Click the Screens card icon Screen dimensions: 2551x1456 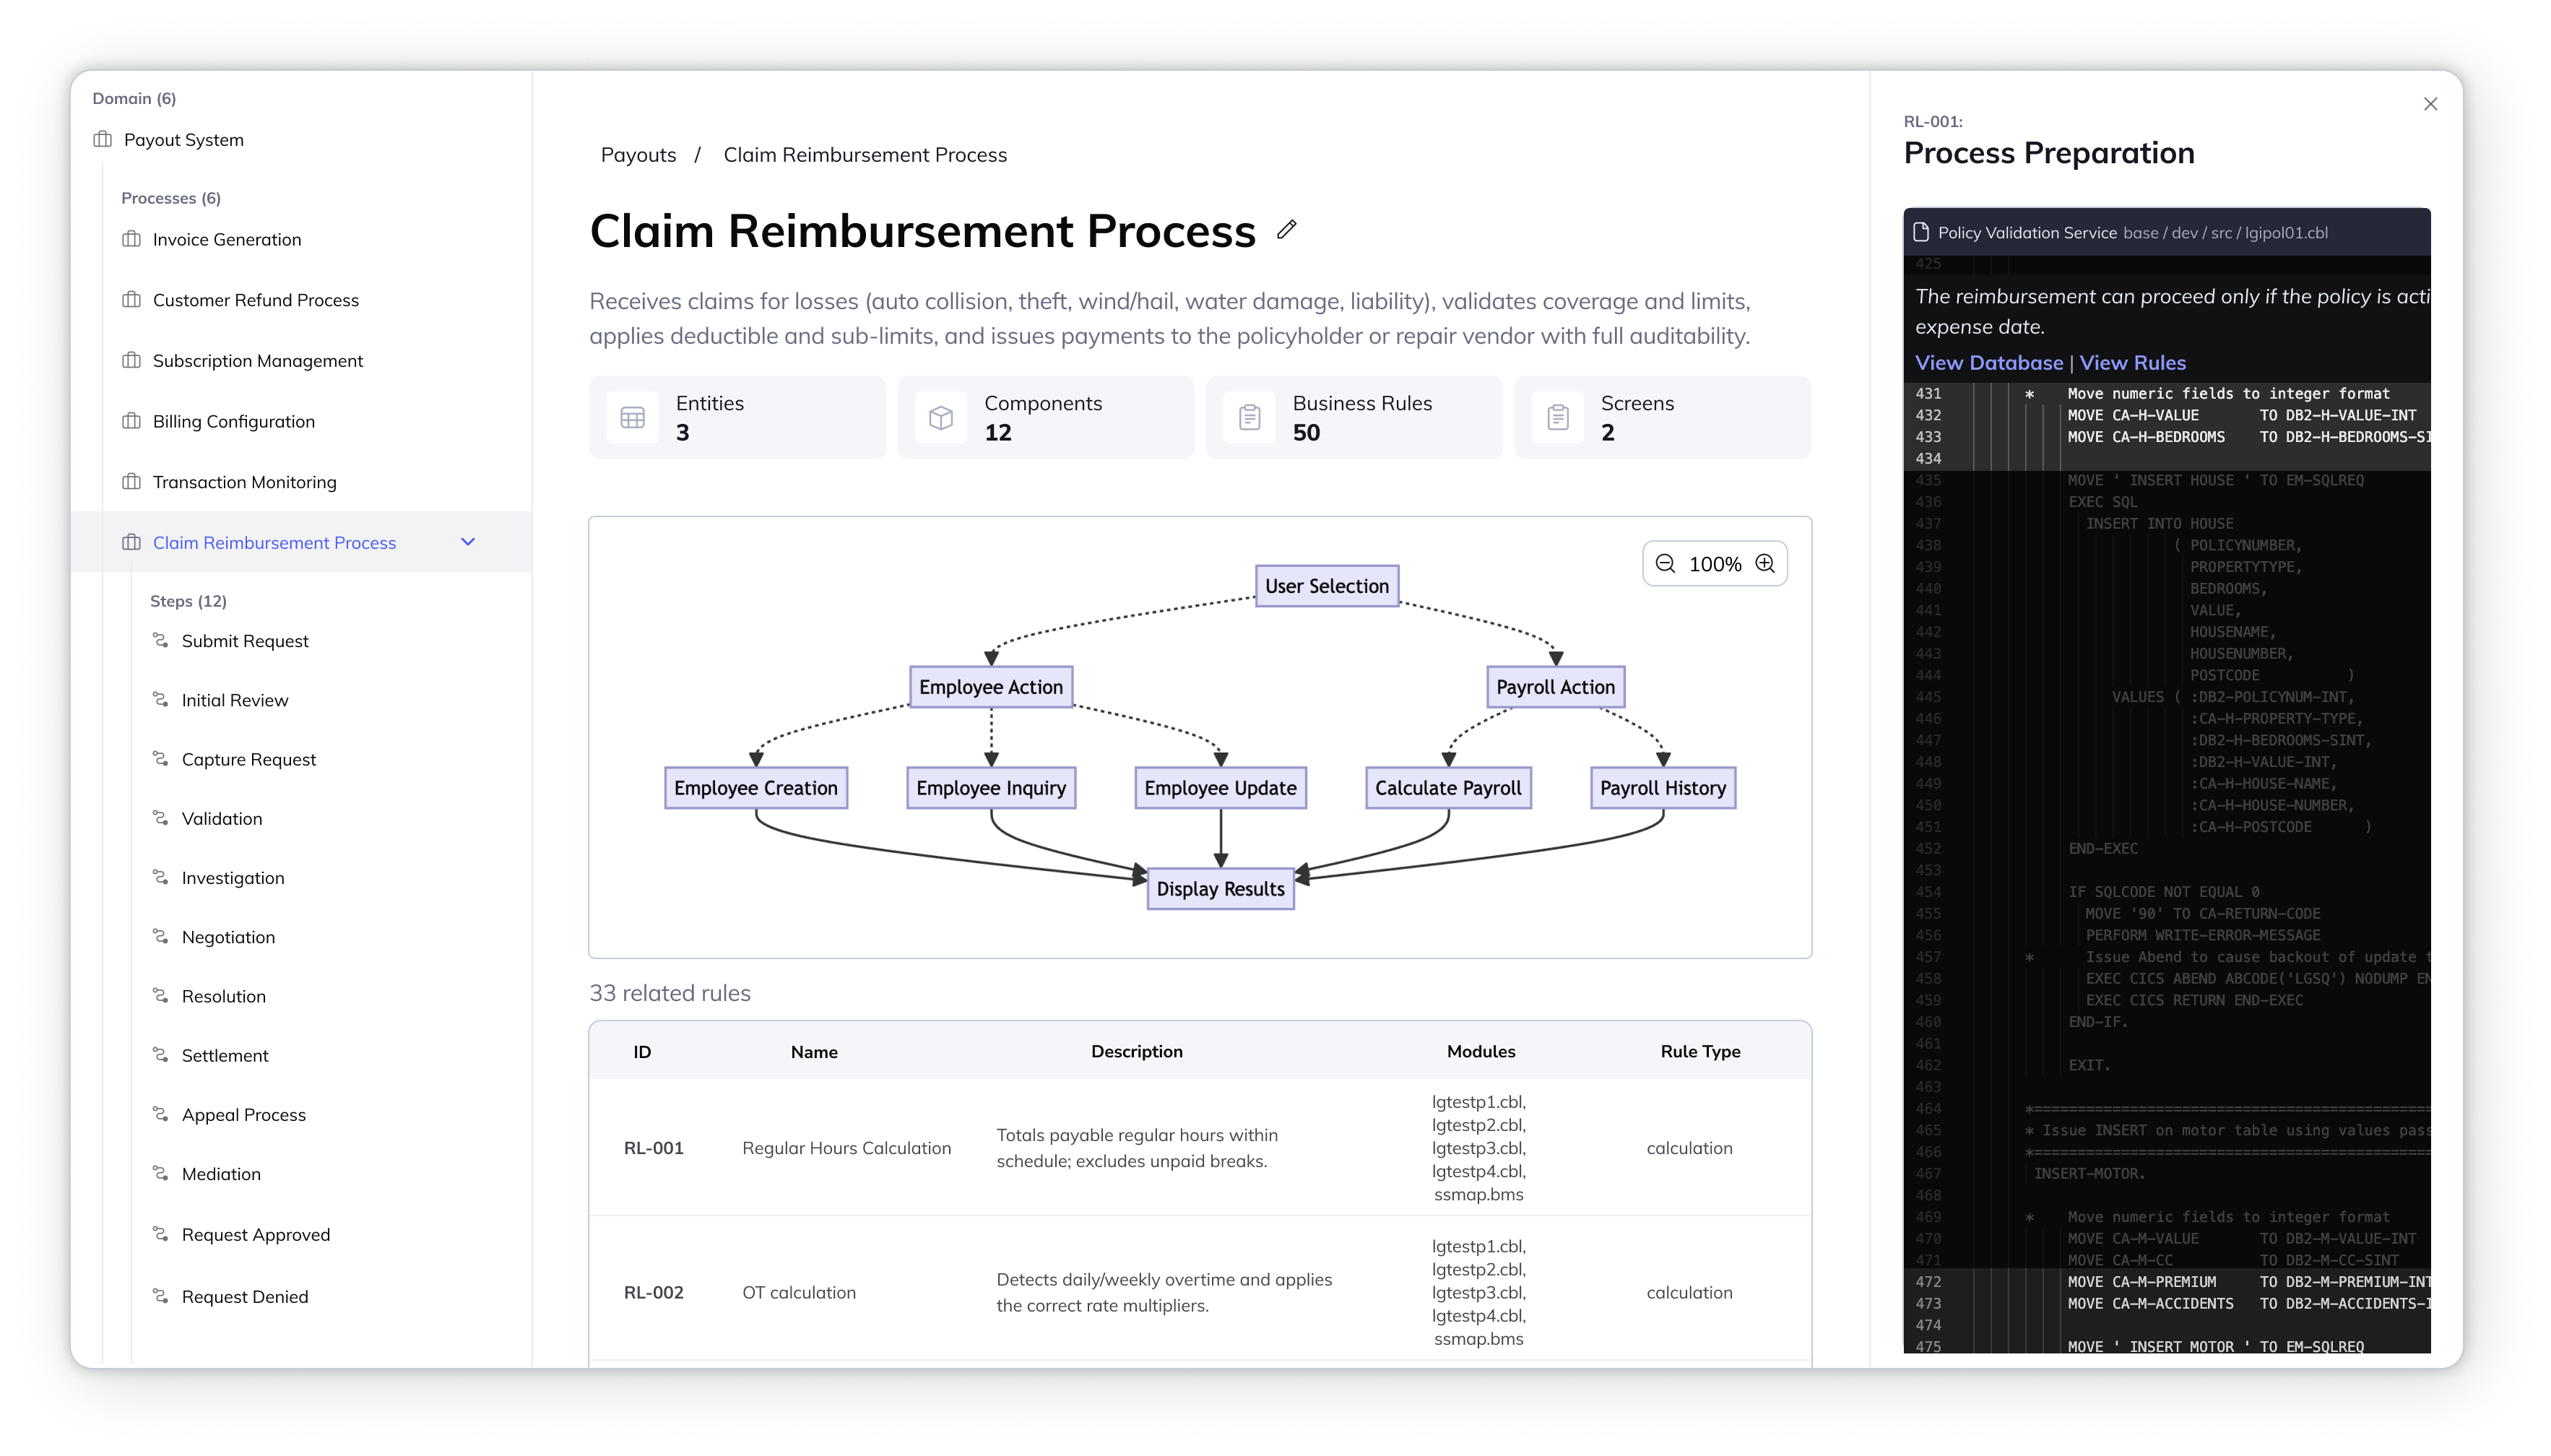click(1558, 418)
